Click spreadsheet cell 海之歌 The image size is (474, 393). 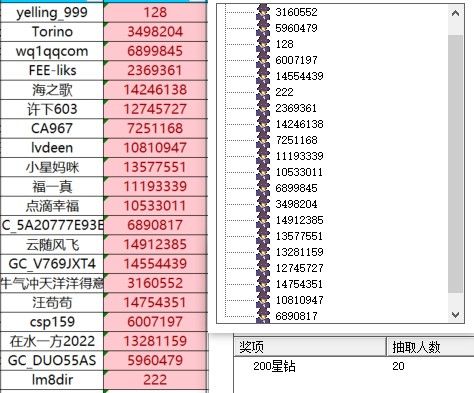point(52,90)
